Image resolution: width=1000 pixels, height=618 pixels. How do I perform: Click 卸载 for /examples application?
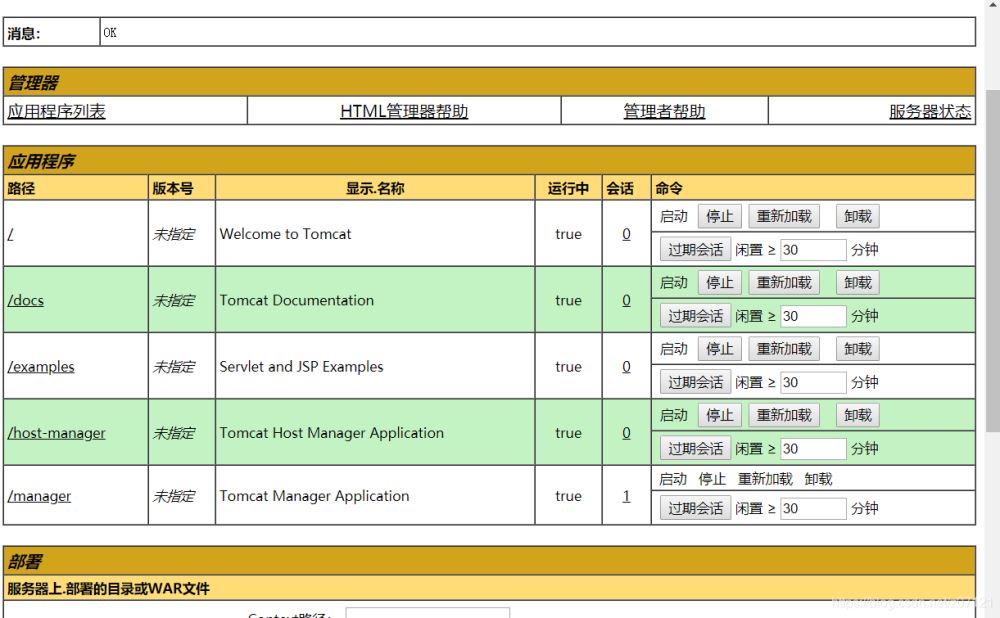pyautogui.click(x=857, y=349)
